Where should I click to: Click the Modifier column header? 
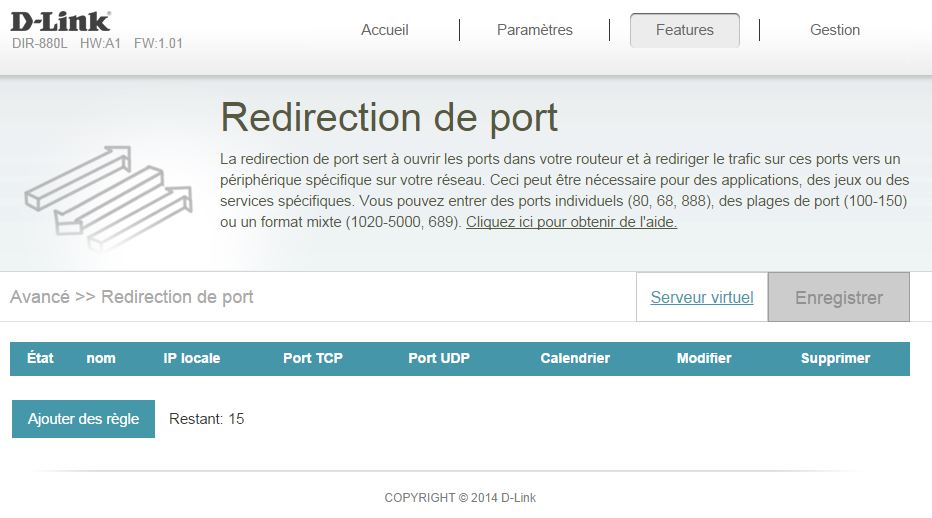coord(704,358)
